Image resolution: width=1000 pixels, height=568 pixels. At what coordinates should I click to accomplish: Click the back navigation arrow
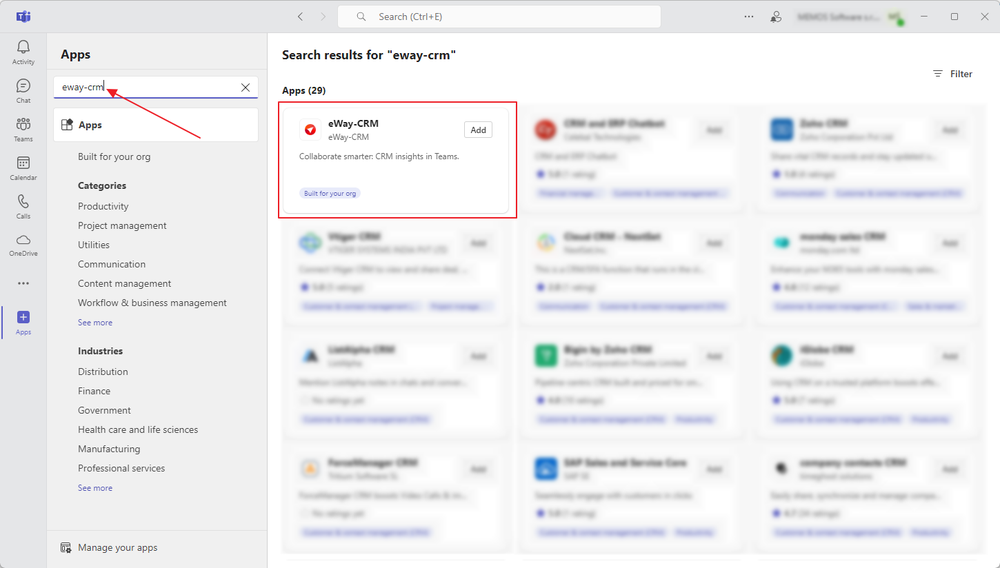point(300,17)
